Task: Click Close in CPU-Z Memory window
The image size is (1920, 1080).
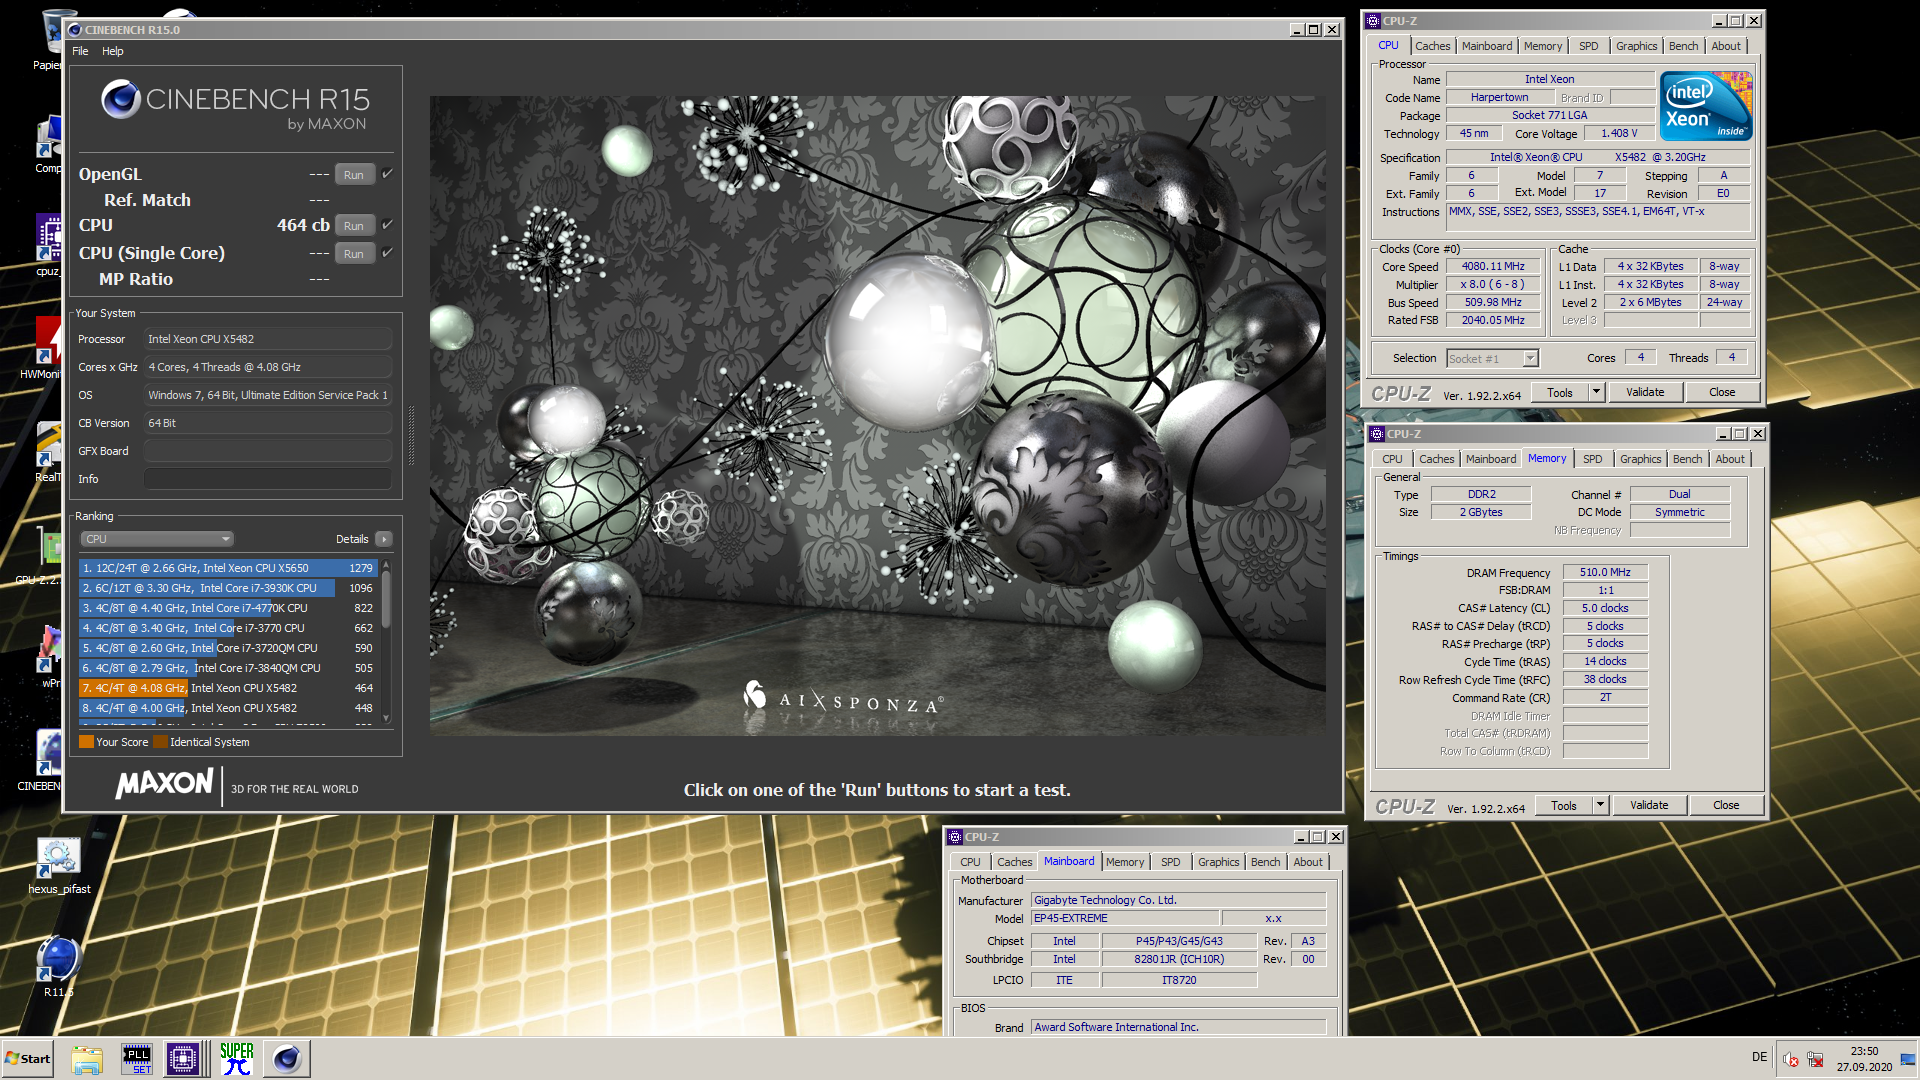Action: [x=1726, y=805]
